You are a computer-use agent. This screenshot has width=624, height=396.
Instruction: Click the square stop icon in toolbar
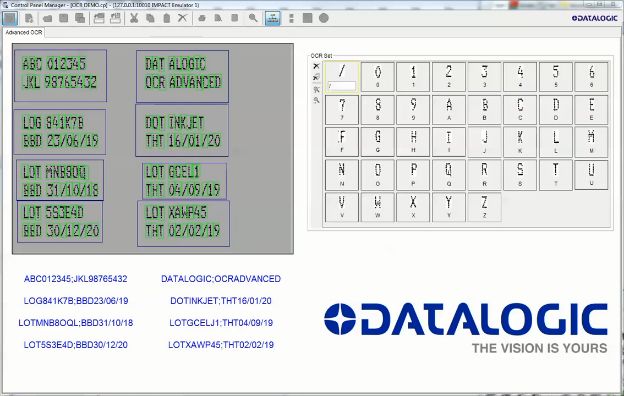pyautogui.click(x=307, y=18)
